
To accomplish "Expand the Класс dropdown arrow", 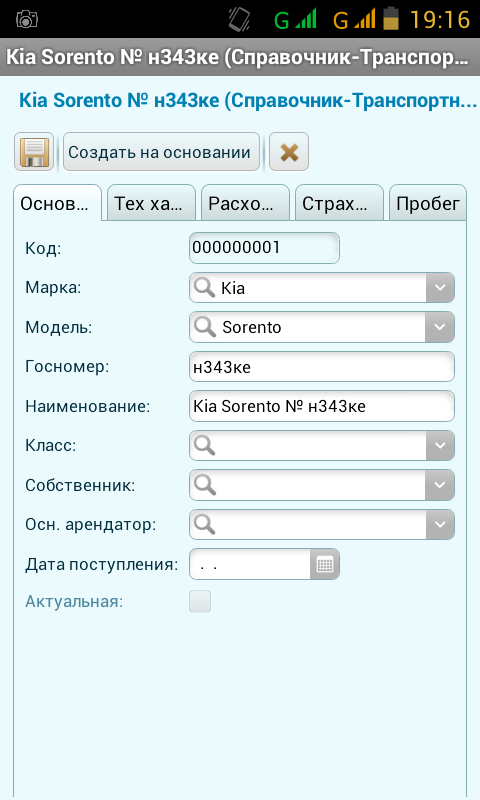I will coord(440,445).
